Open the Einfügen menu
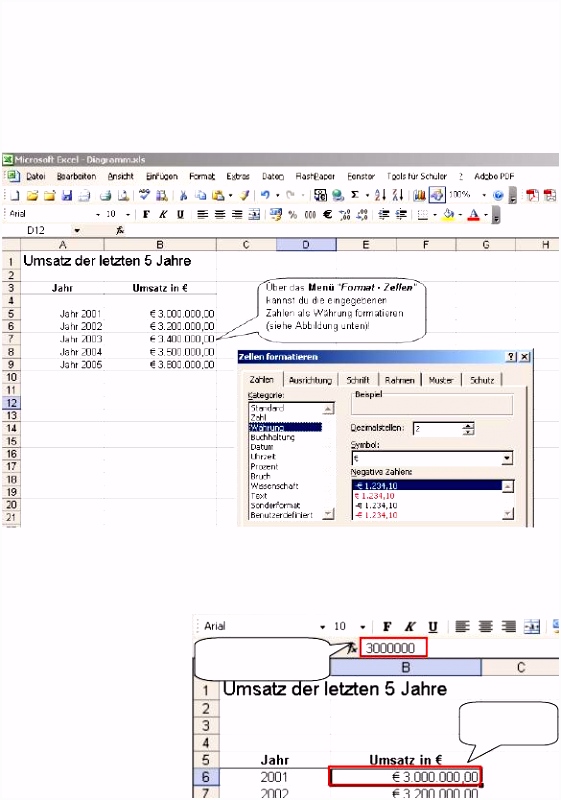This screenshot has height=800, width=561. [162, 177]
